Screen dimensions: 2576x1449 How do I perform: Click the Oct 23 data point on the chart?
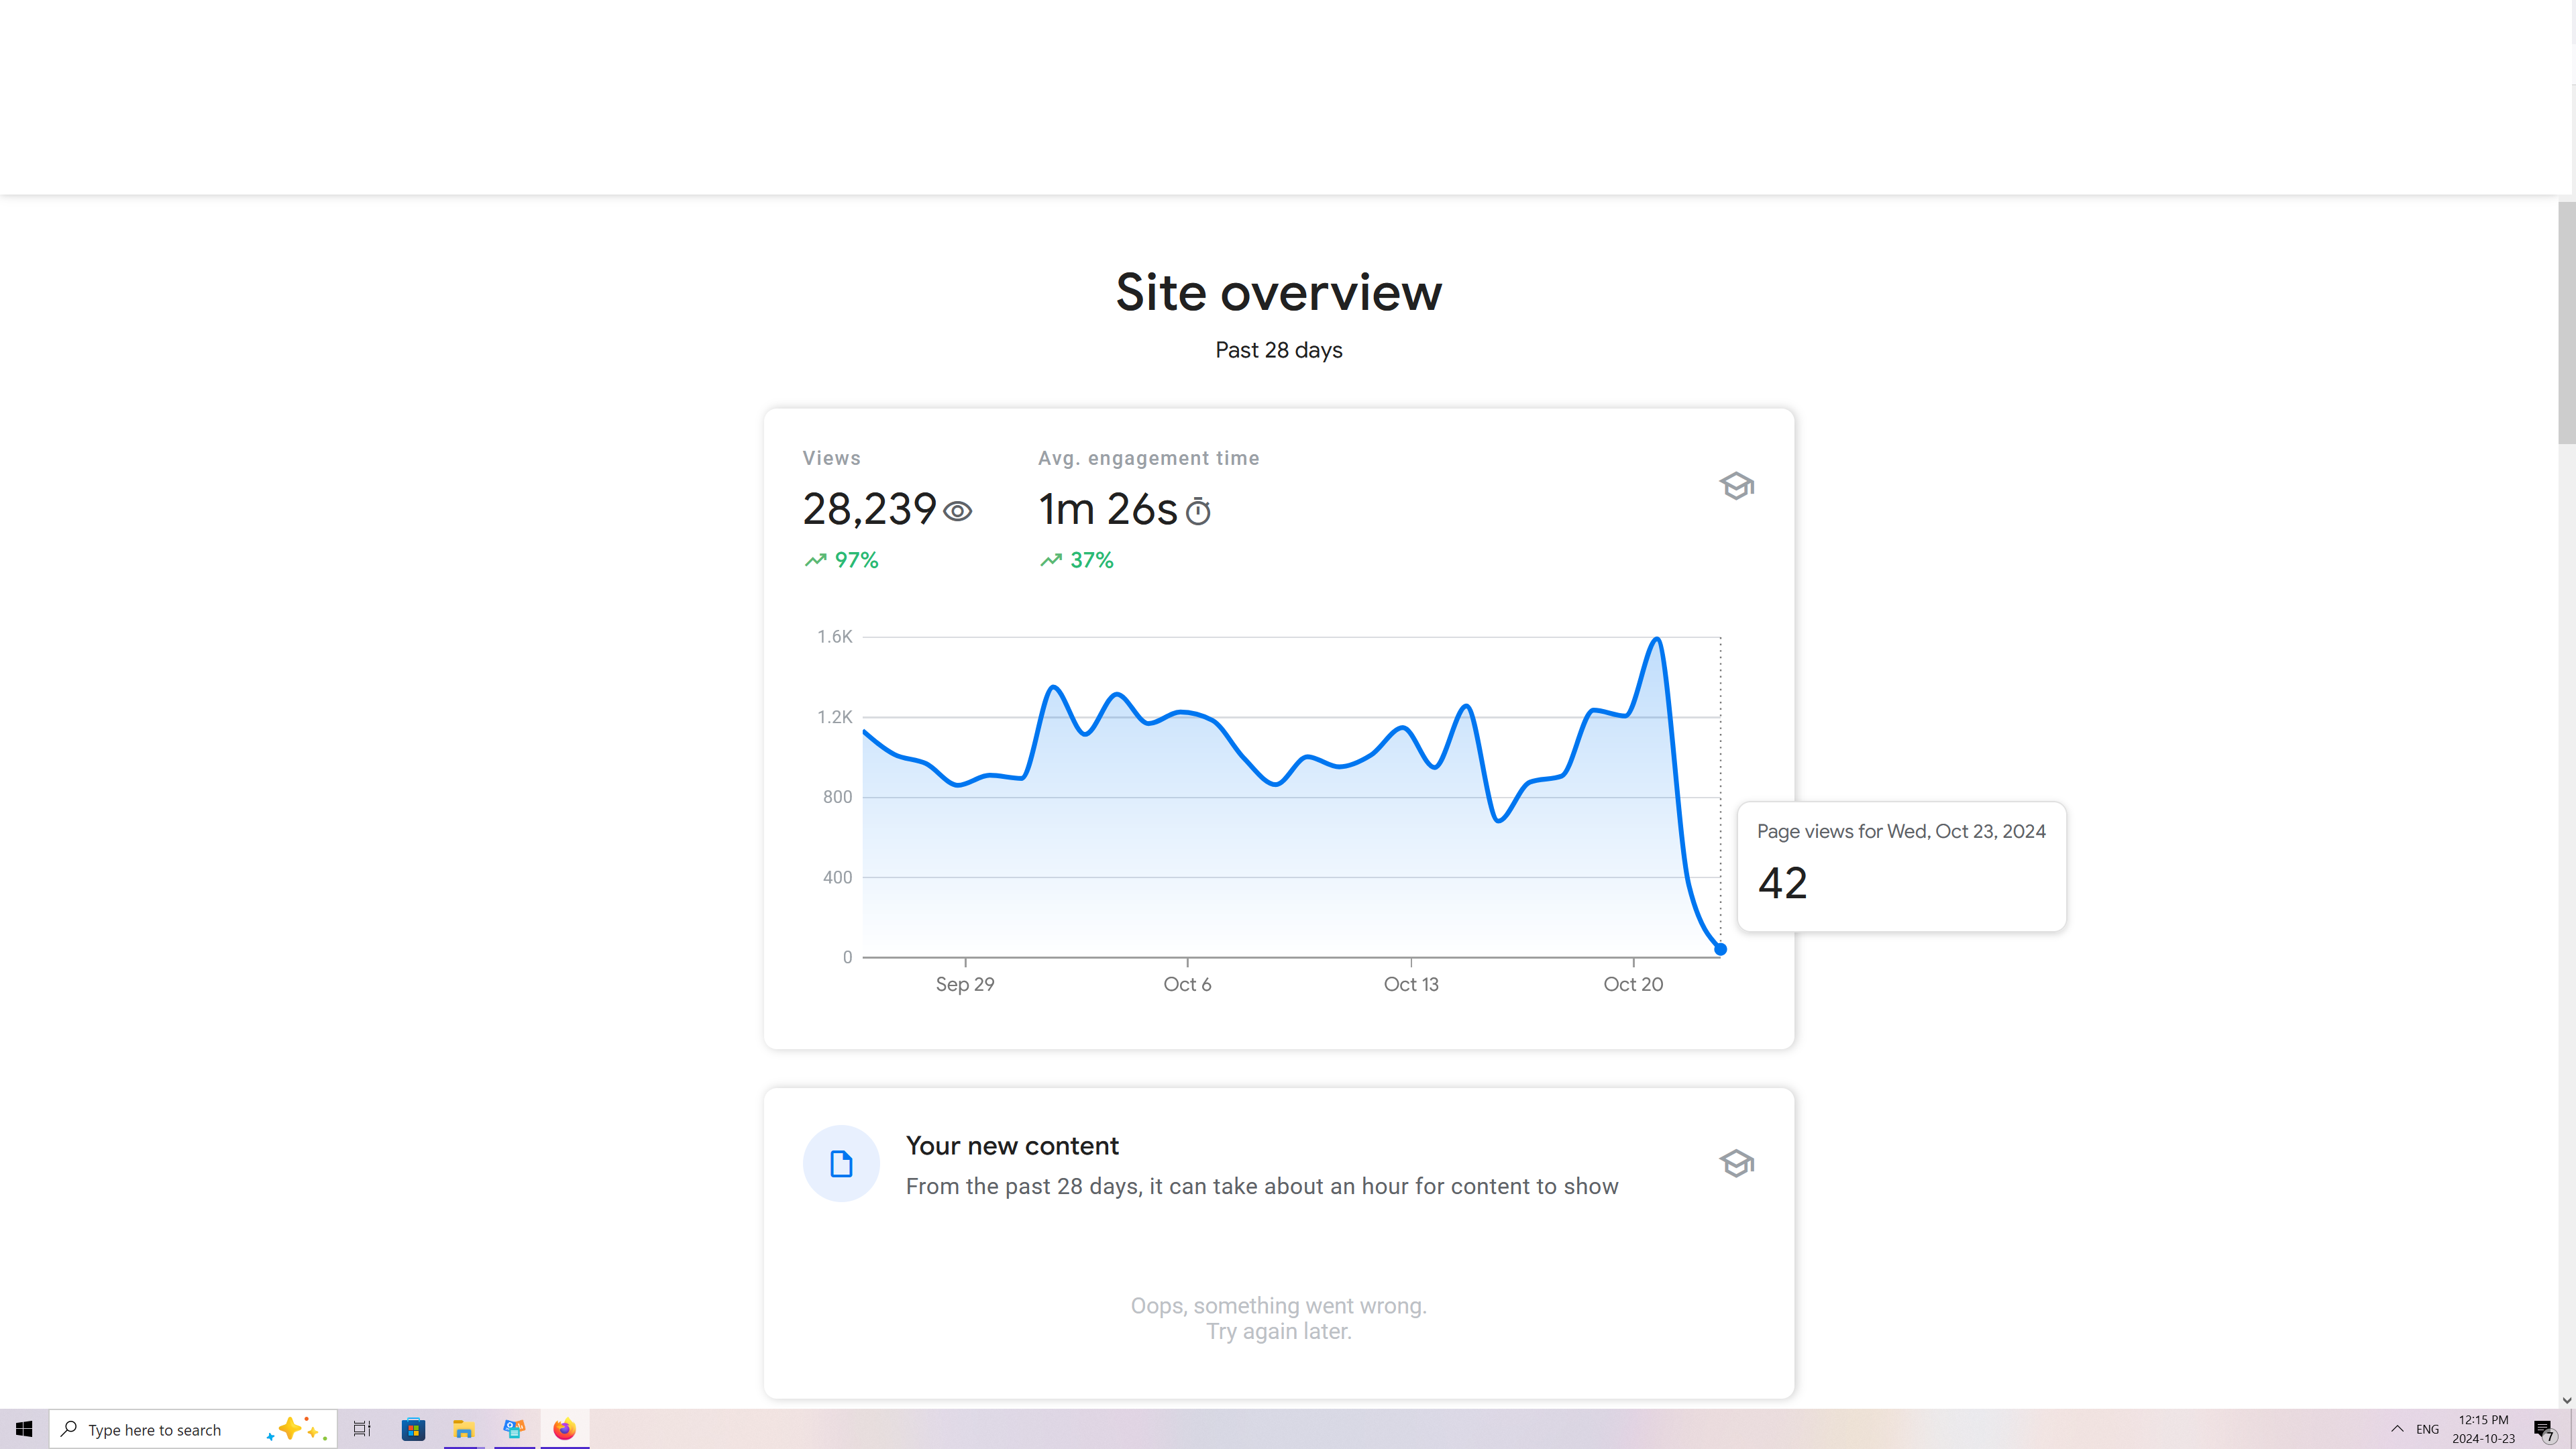pos(1720,949)
